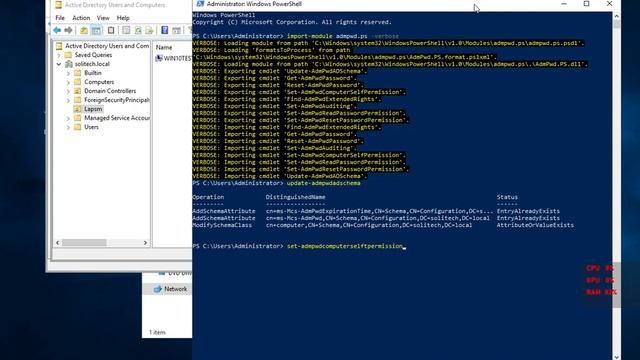Click the green Refresh icon in ADUC toolbar
Image resolution: width=640 pixels, height=360 pixels.
coord(138,31)
